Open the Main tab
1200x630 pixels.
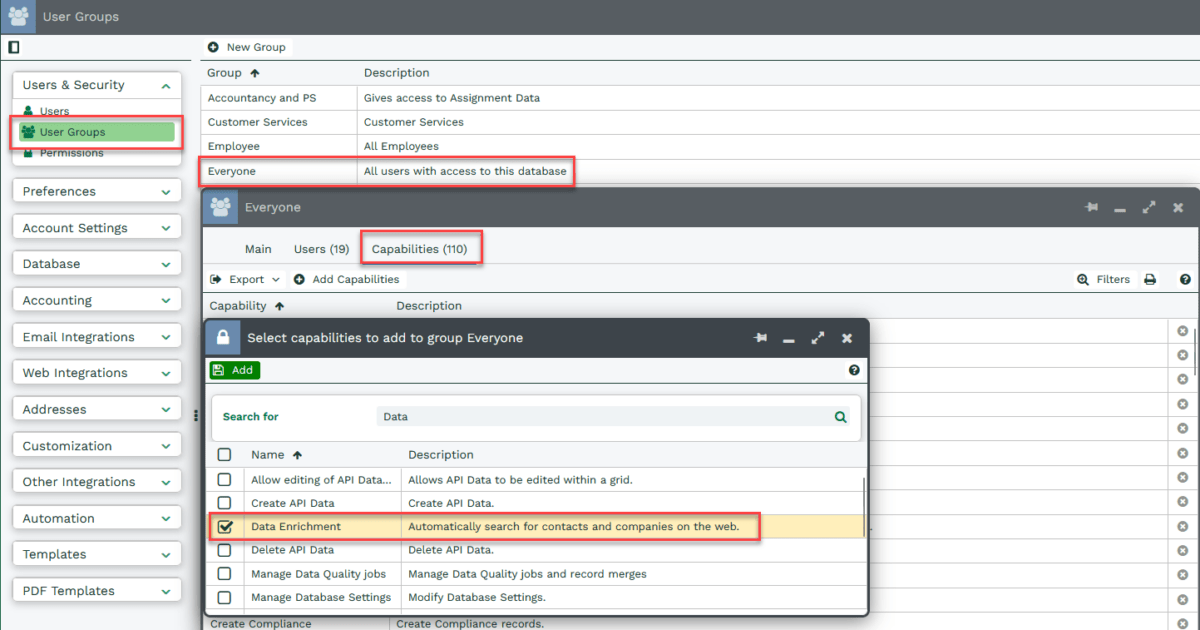coord(258,249)
